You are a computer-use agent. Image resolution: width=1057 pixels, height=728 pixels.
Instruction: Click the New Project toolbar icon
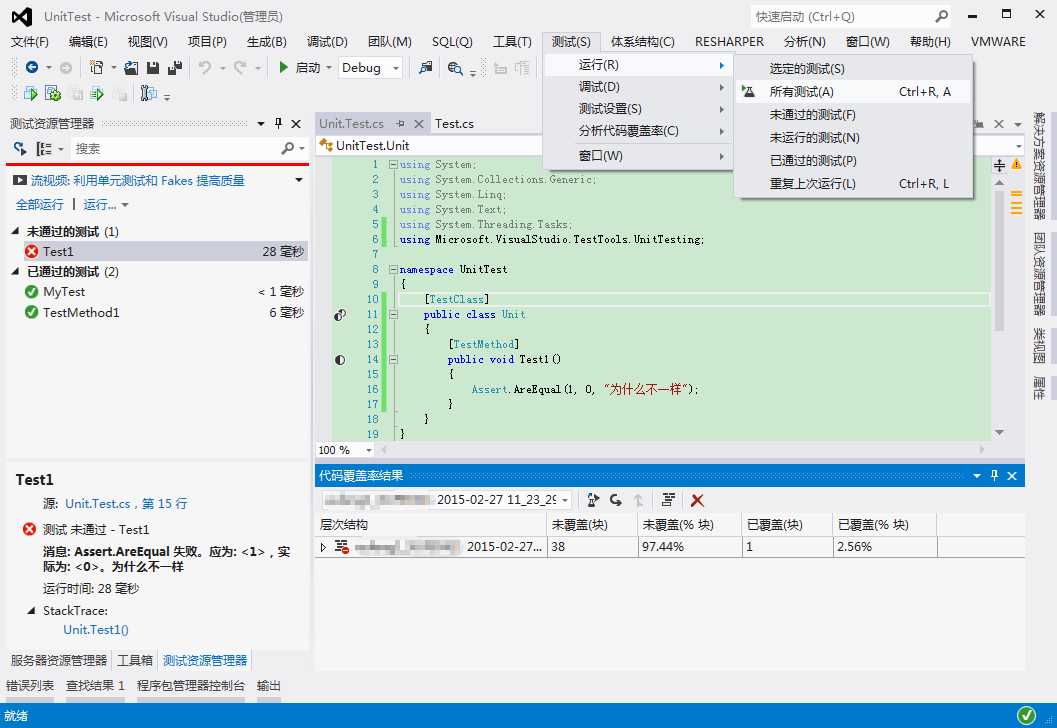pyautogui.click(x=96, y=67)
